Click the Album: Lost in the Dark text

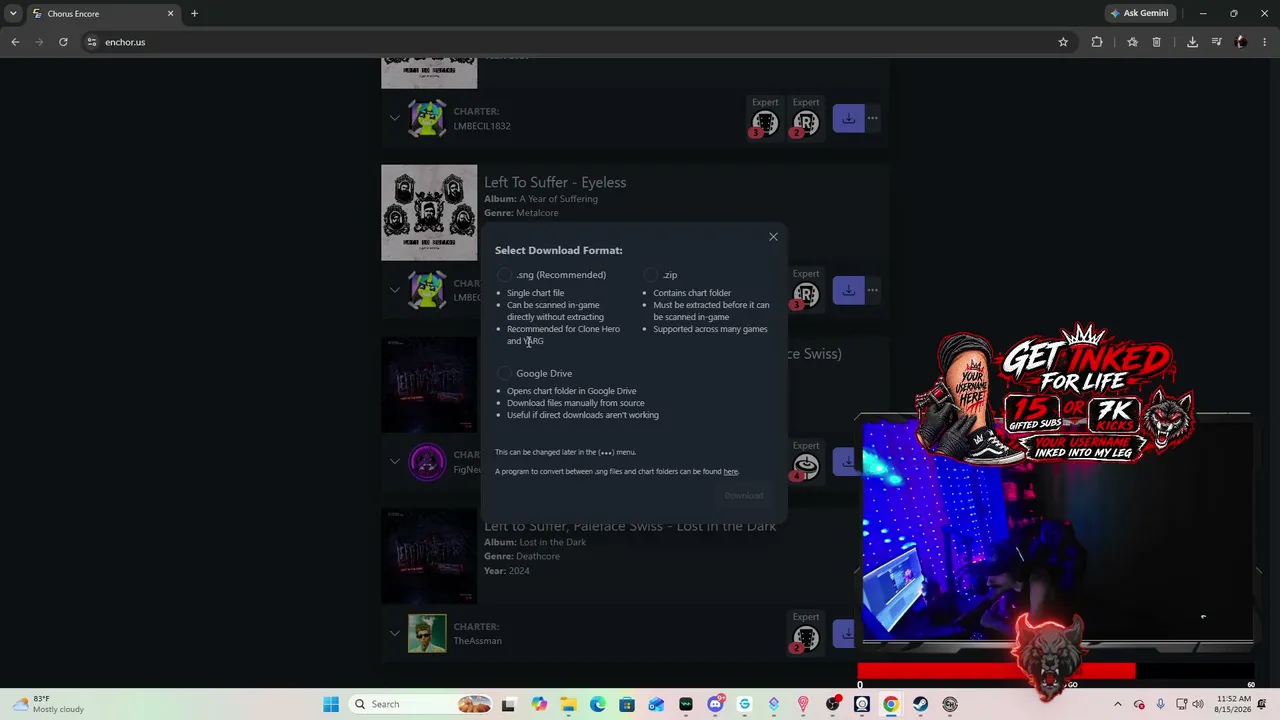(535, 542)
